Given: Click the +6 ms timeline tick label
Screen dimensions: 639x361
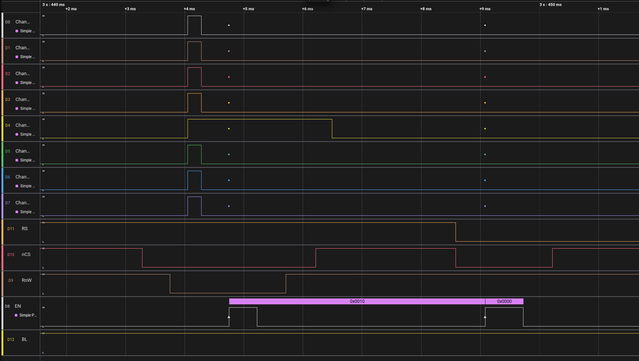Looking at the screenshot, I should pyautogui.click(x=308, y=9).
